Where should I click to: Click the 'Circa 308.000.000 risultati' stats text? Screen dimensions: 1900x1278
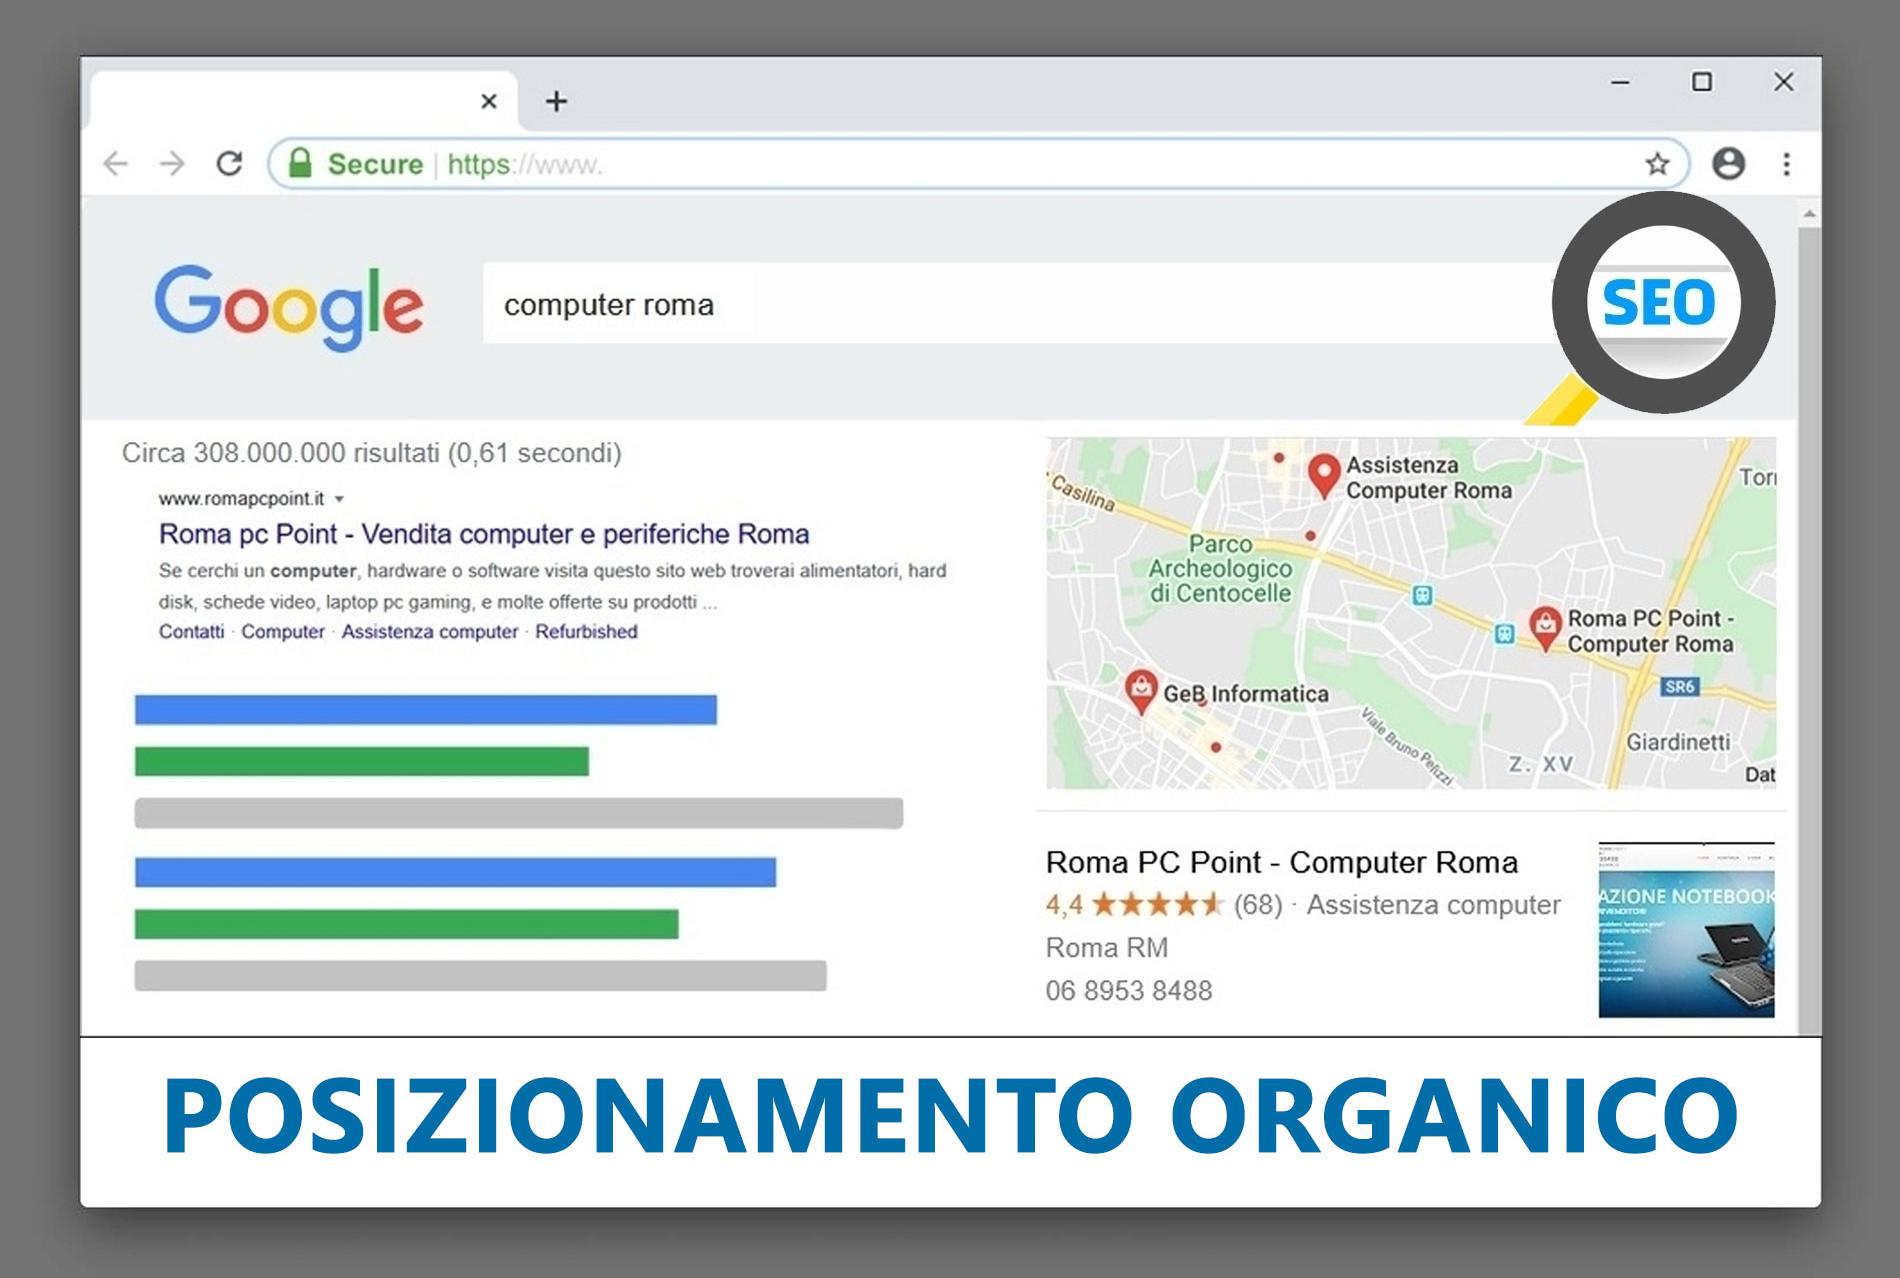372,453
